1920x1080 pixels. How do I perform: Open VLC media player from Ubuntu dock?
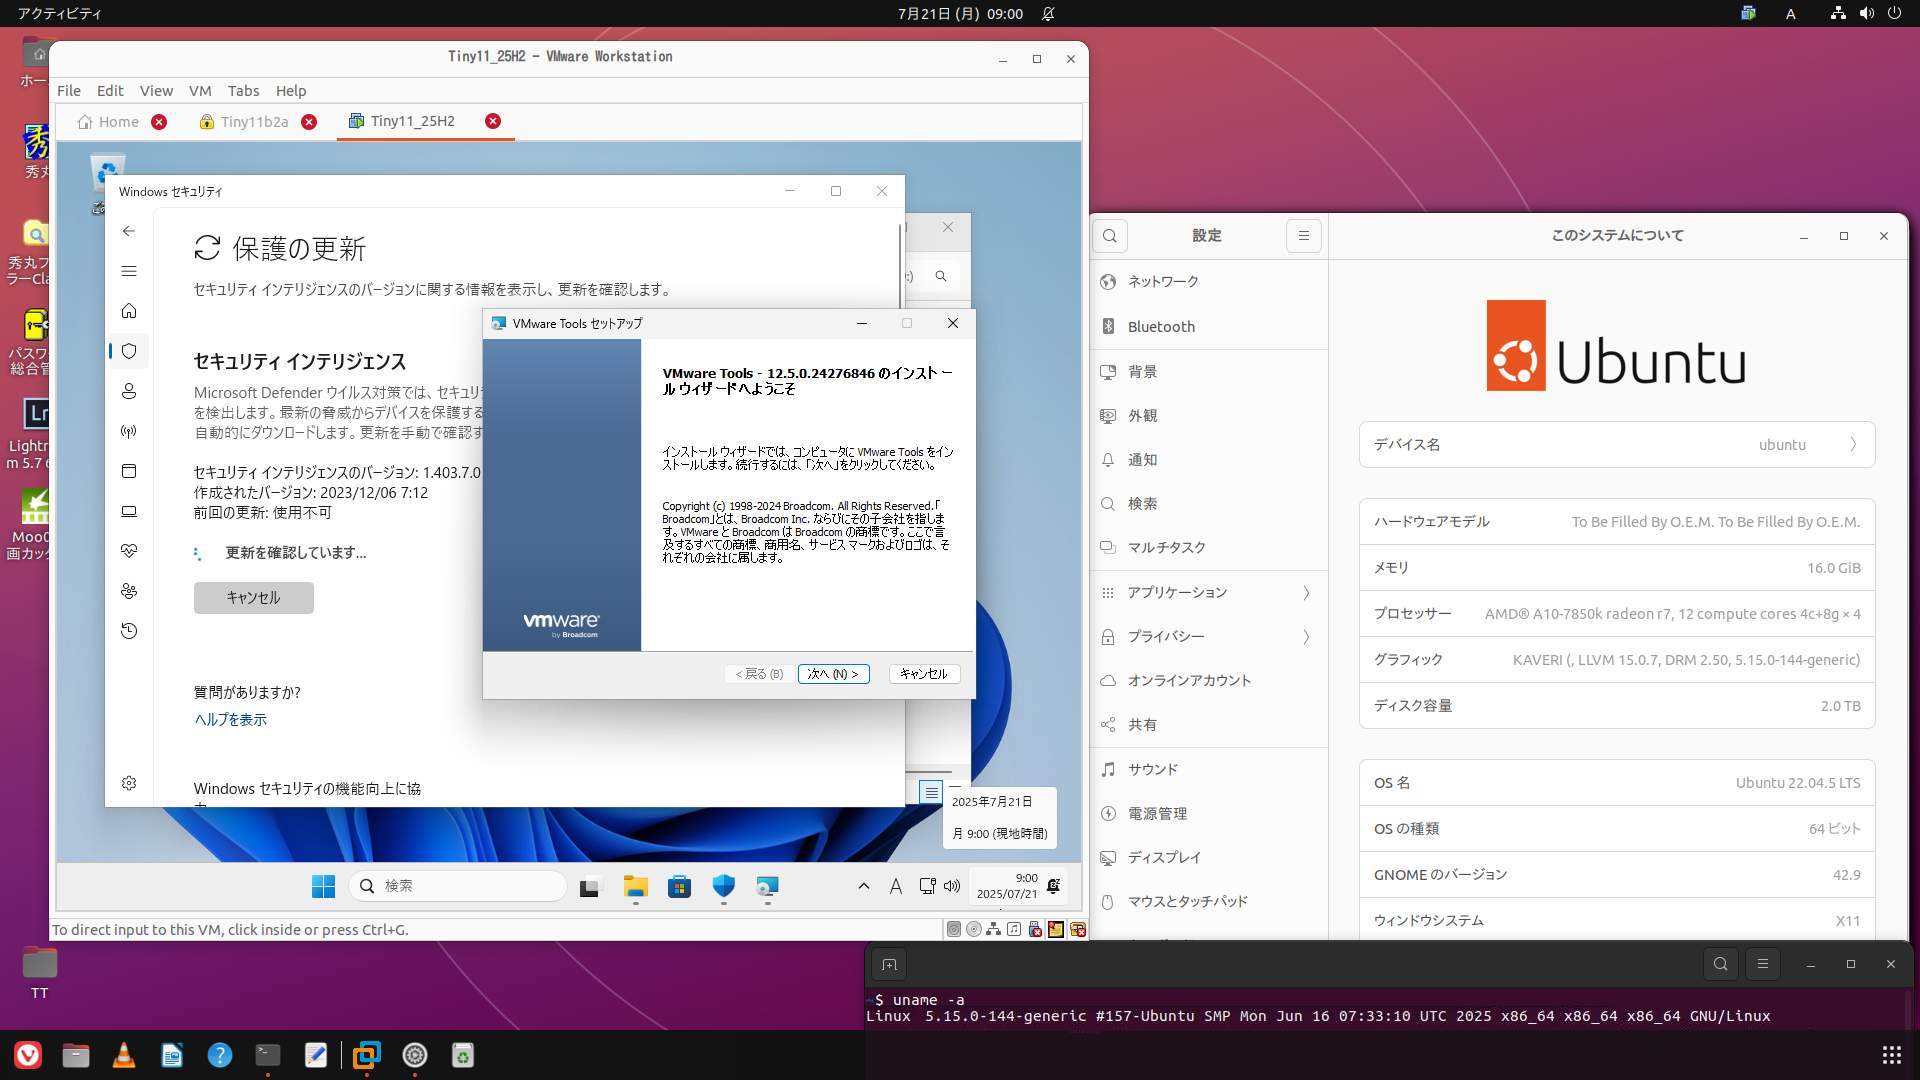[124, 1055]
